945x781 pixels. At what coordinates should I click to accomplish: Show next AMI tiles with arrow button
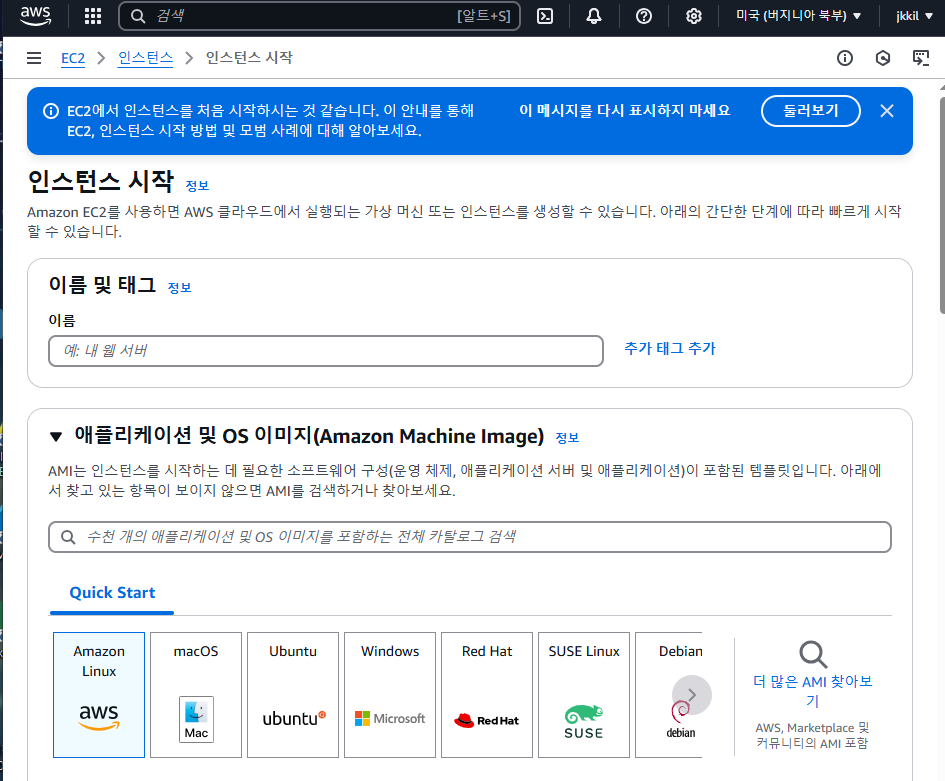tap(692, 695)
